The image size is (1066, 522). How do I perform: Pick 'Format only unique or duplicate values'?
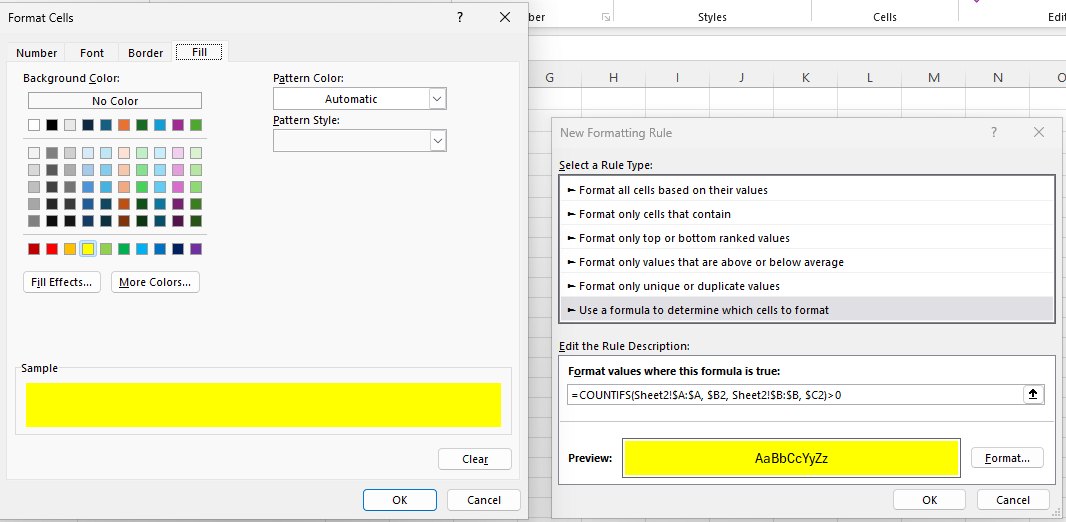(806, 286)
